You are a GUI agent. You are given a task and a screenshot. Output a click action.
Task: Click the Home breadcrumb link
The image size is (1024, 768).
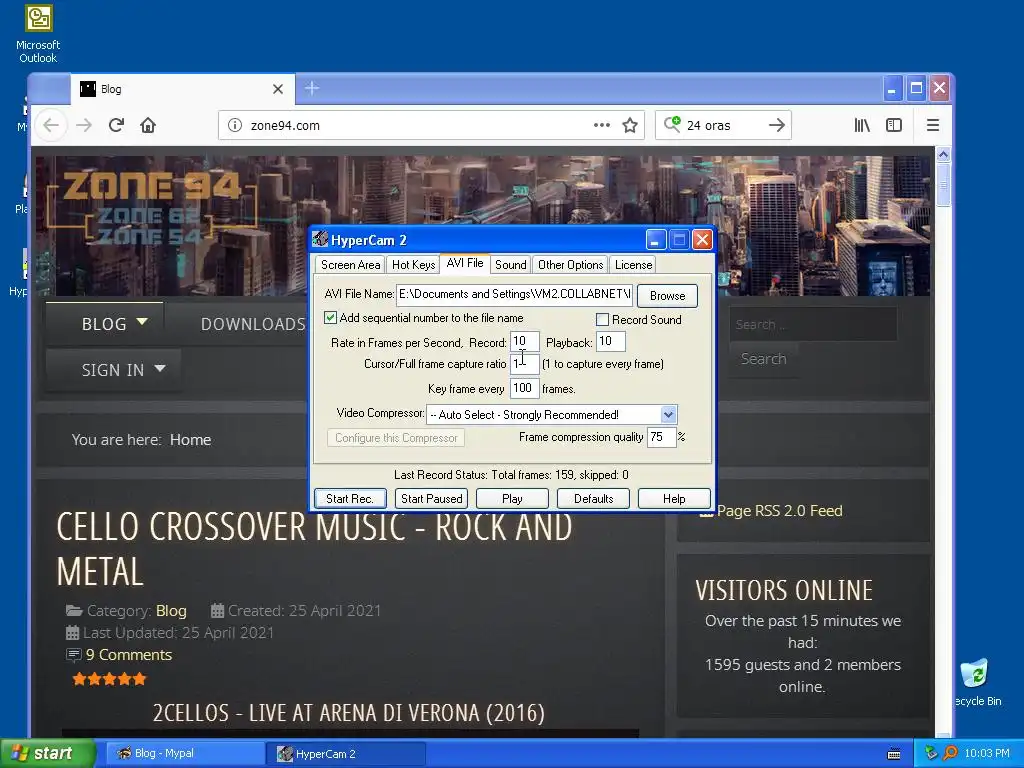point(191,440)
